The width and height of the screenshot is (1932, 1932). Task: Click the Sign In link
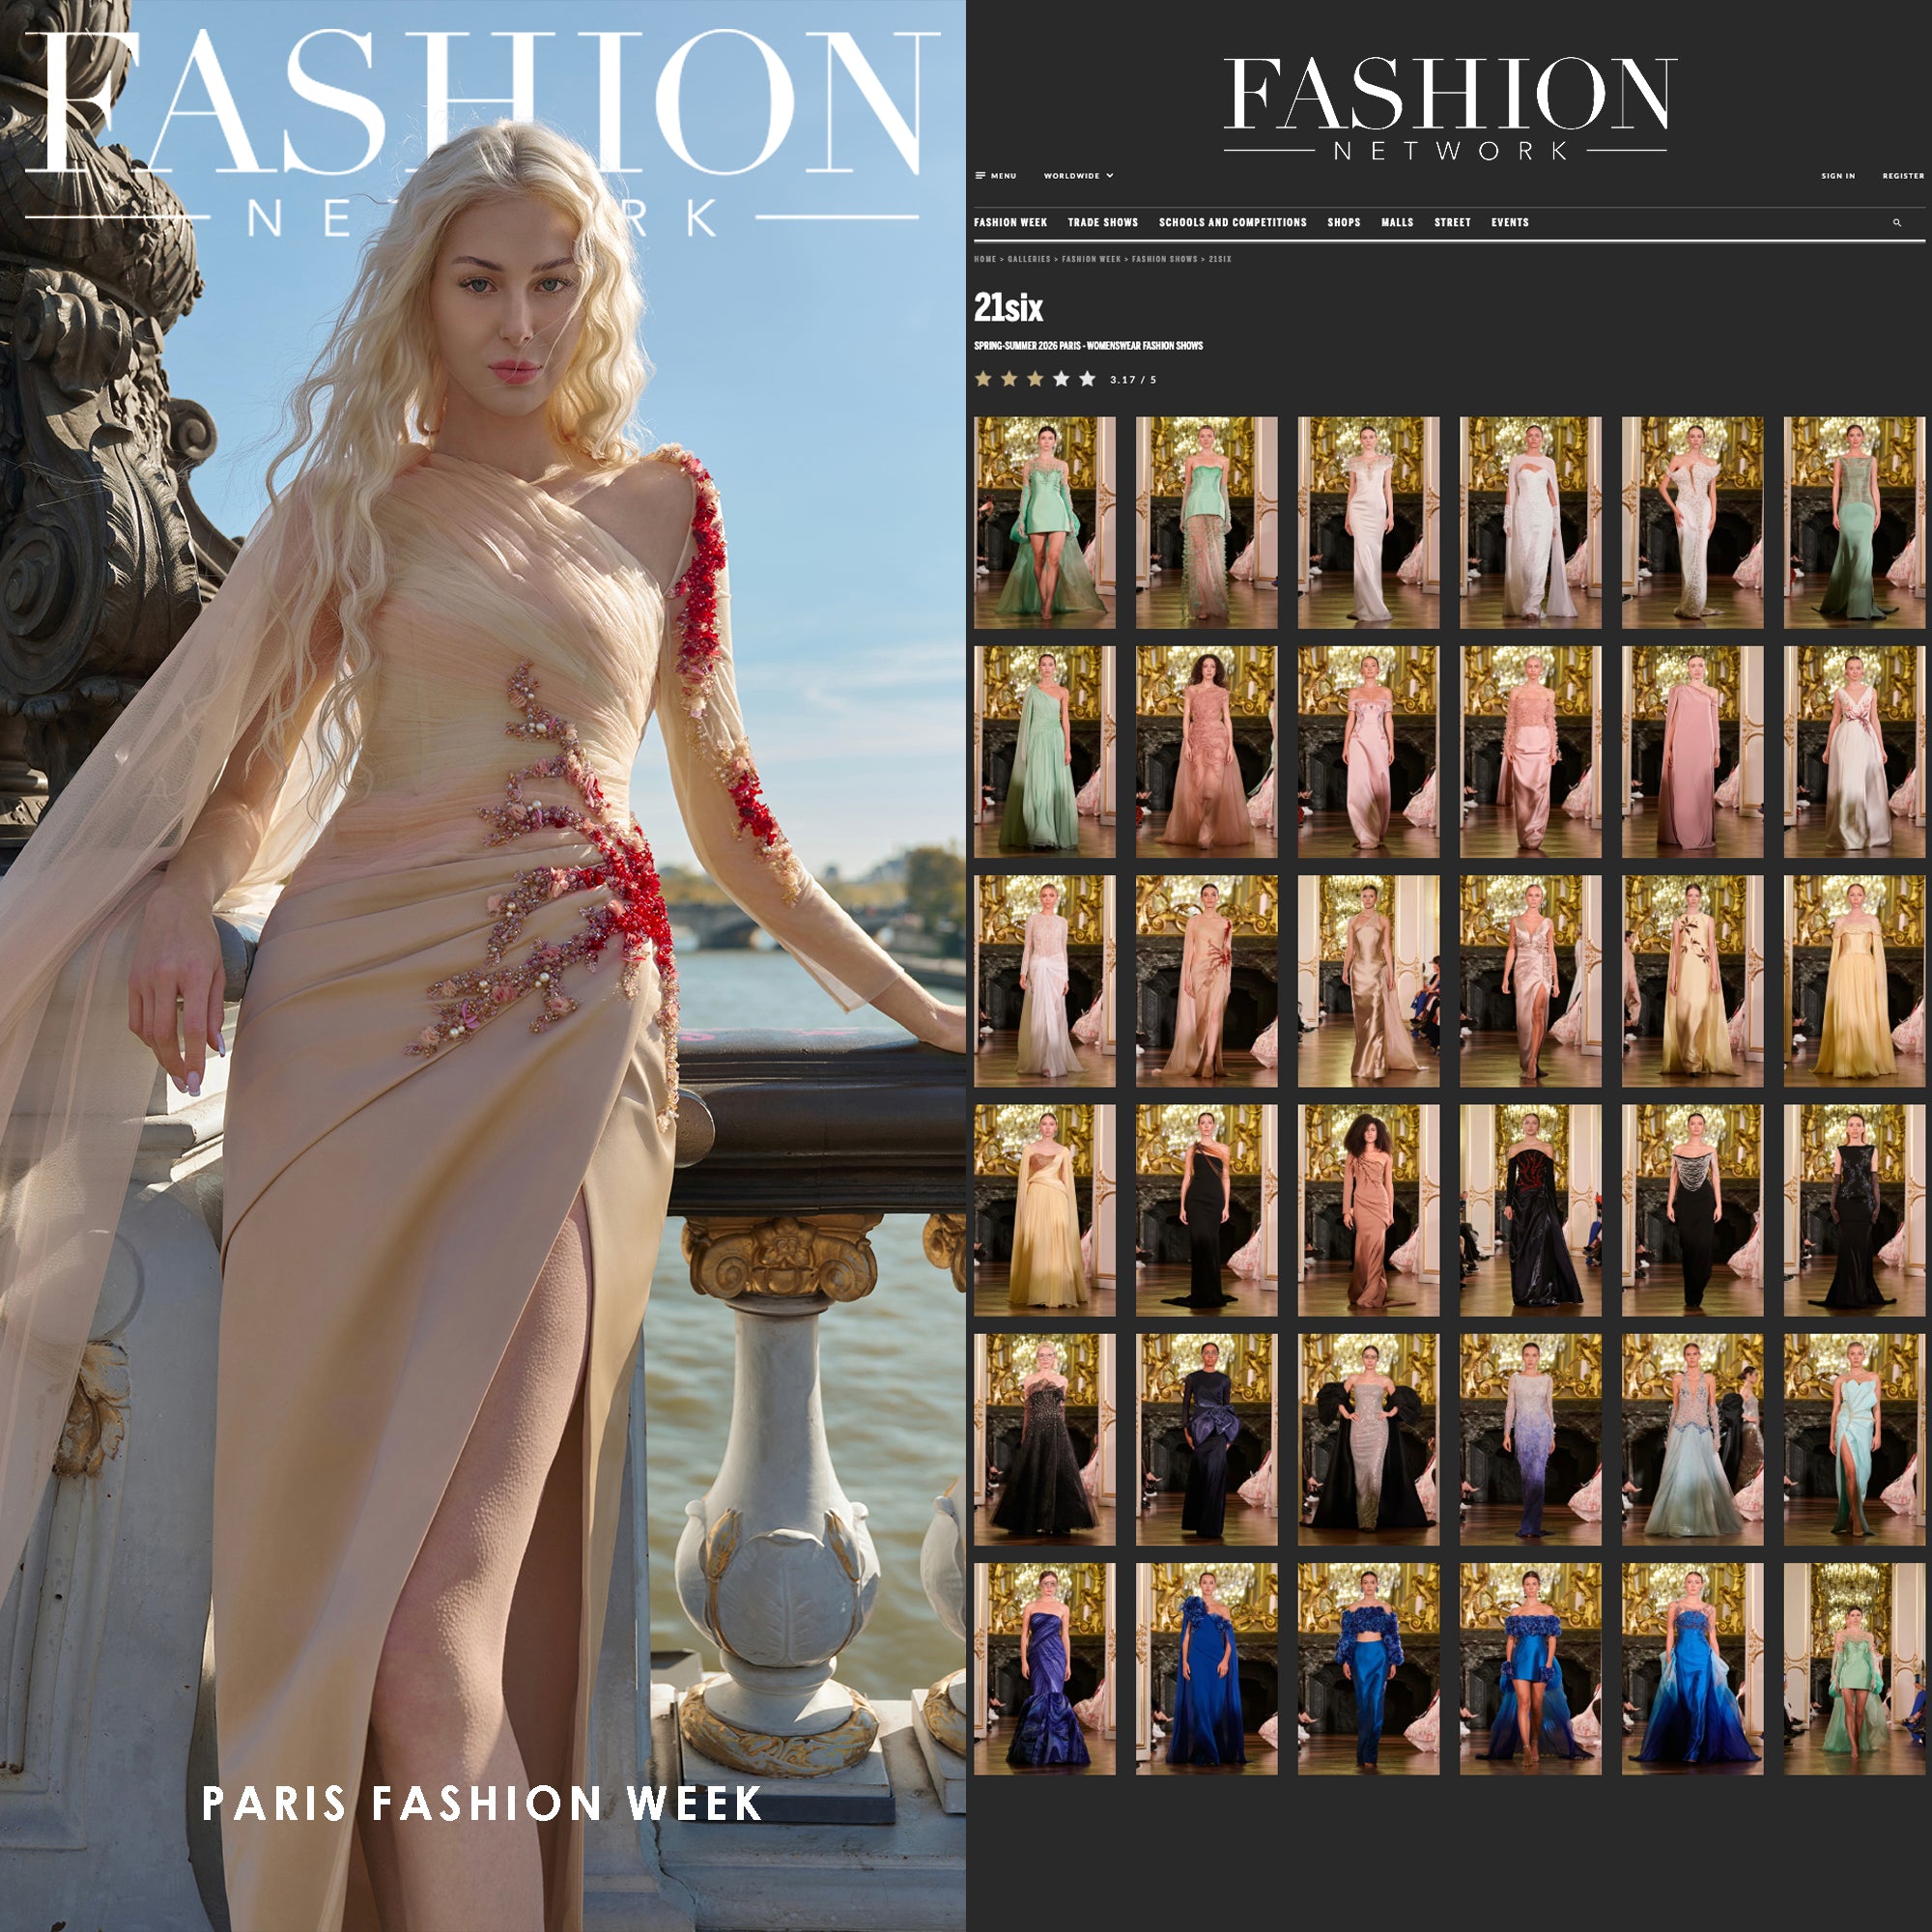pos(1837,176)
